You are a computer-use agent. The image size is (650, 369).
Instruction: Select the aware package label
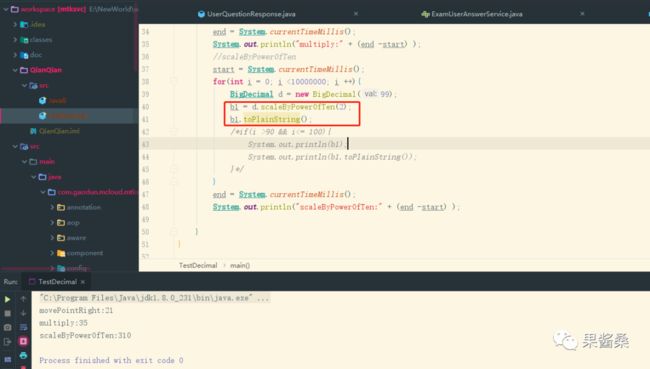[76, 238]
